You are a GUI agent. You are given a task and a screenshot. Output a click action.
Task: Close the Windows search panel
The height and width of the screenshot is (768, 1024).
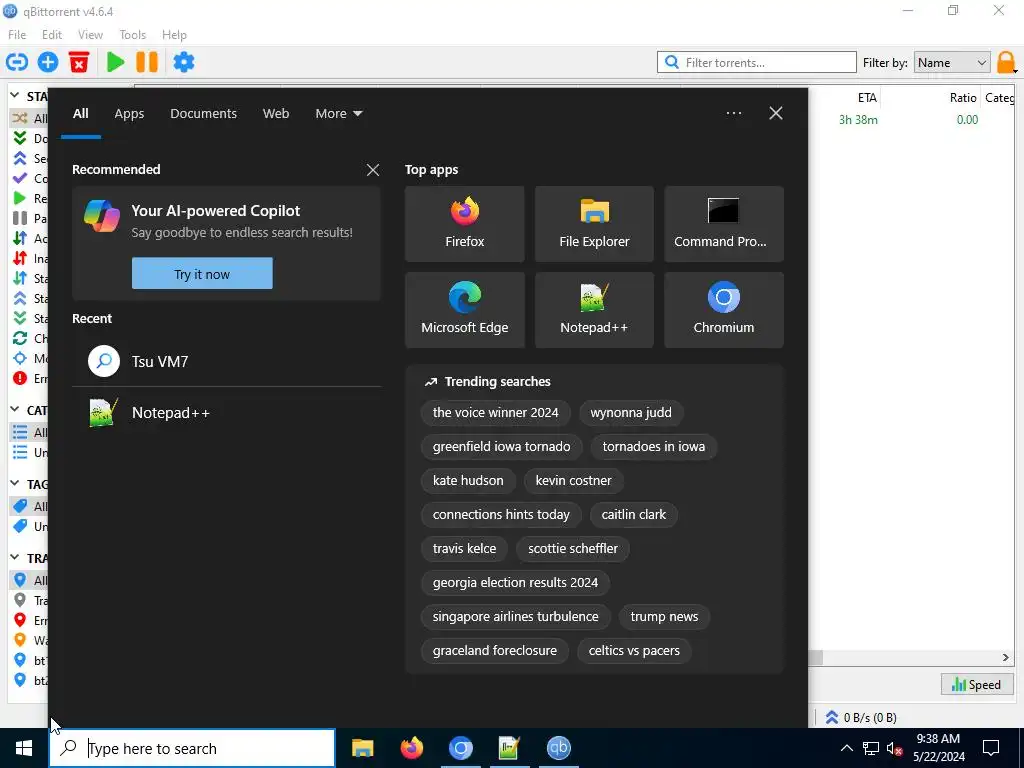click(x=776, y=113)
